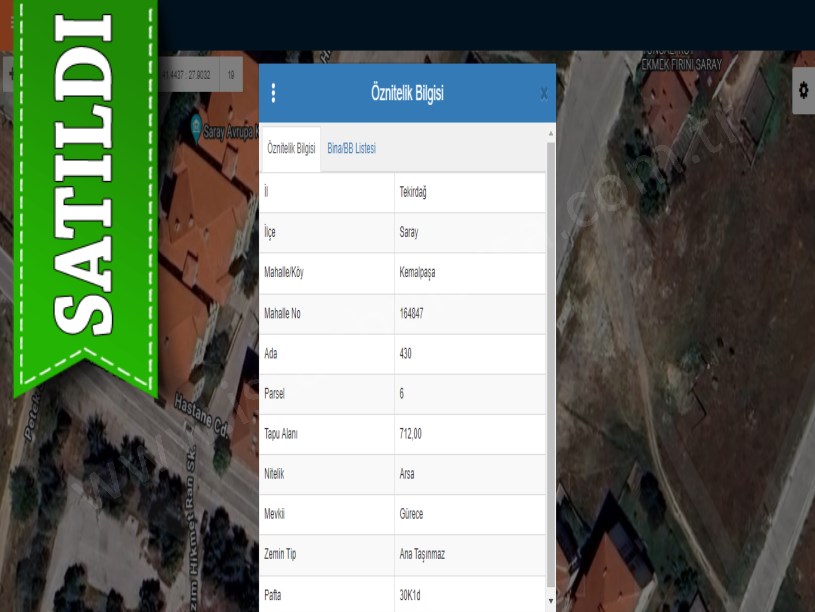815x612 pixels.
Task: Select the Öznitelik Bilgisi tab
Action: pyautogui.click(x=291, y=149)
